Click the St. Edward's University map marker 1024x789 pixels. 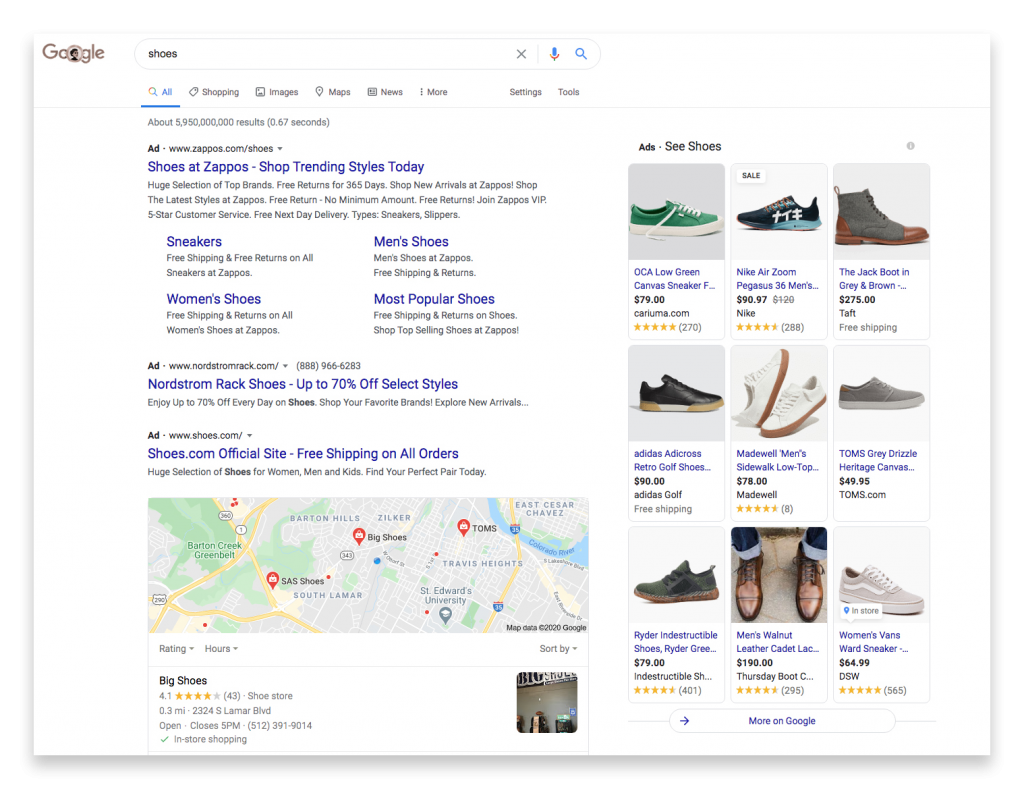pyautogui.click(x=445, y=615)
